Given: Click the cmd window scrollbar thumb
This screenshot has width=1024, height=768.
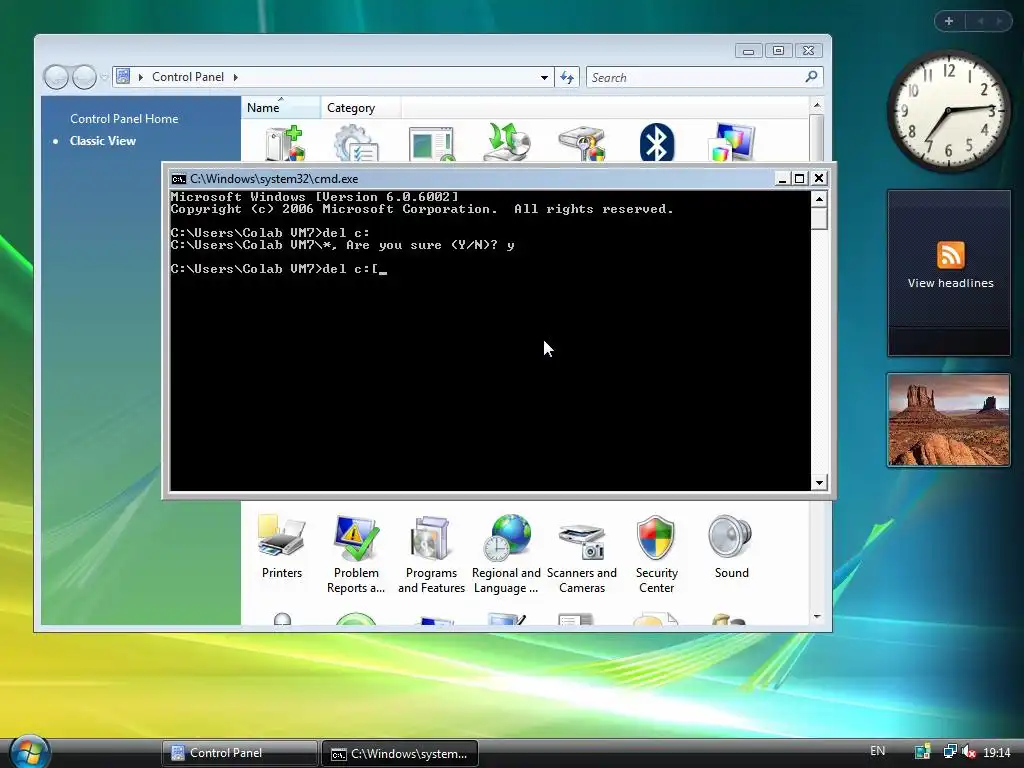Looking at the screenshot, I should 819,218.
